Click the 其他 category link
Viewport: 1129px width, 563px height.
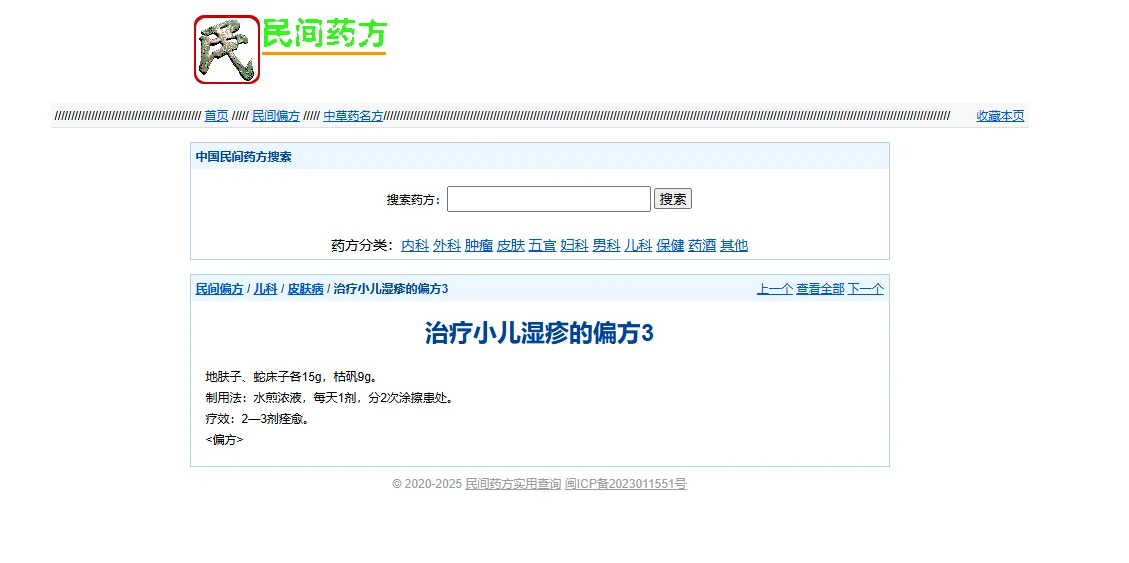pos(734,245)
